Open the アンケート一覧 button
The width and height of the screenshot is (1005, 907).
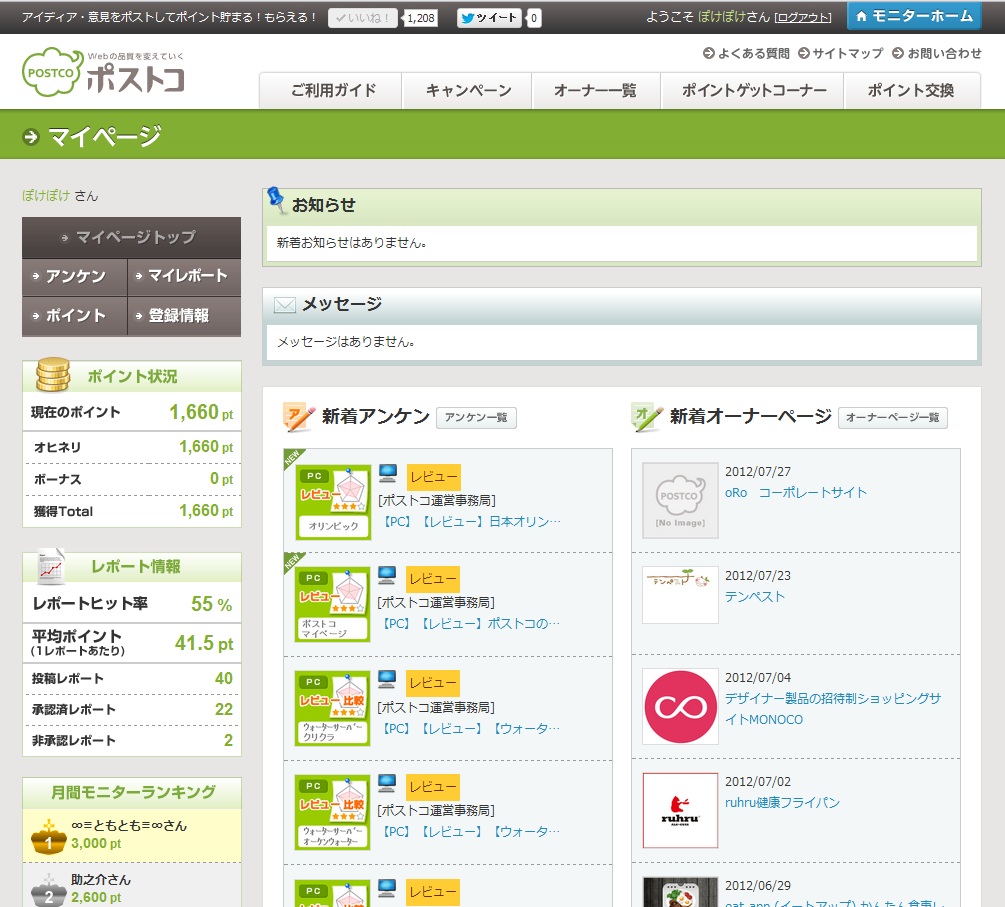[476, 418]
